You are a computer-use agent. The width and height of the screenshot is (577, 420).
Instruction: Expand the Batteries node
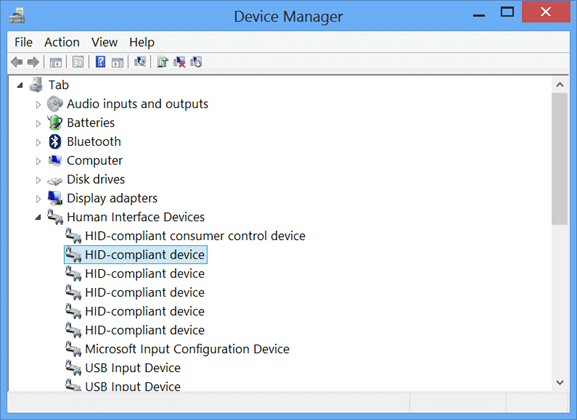(38, 123)
